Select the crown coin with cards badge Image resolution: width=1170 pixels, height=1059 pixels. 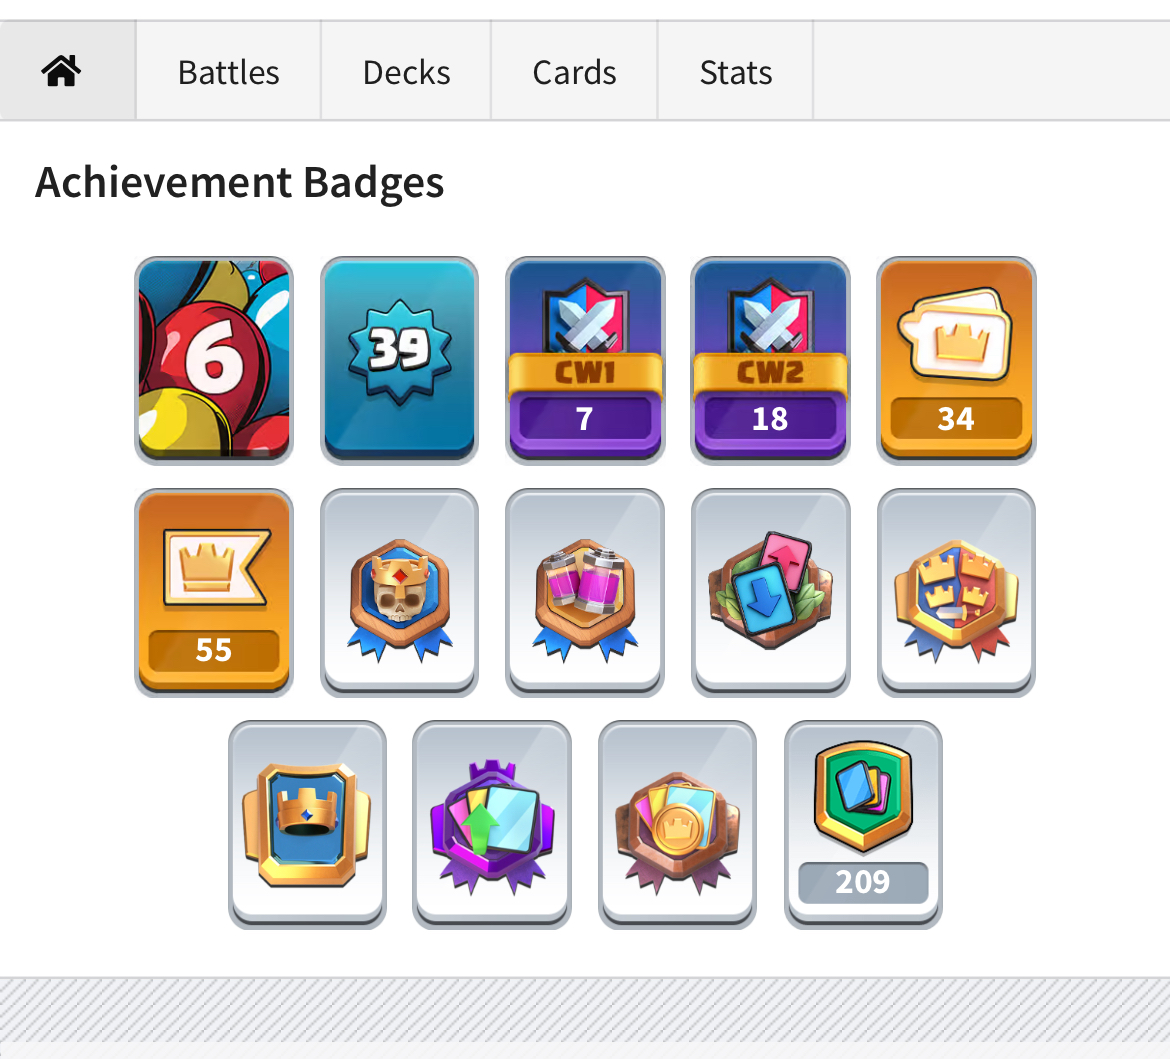tap(678, 825)
